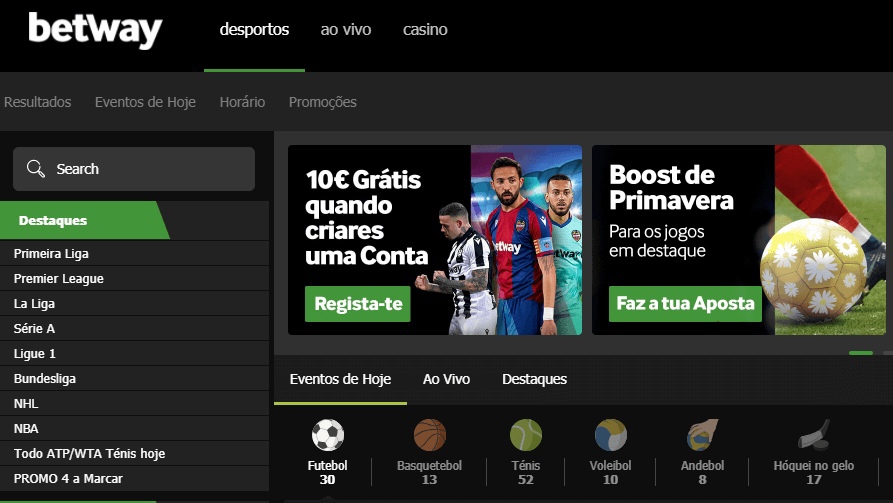893x503 pixels.
Task: Click the Faz a tua Aposta button
Action: click(685, 304)
